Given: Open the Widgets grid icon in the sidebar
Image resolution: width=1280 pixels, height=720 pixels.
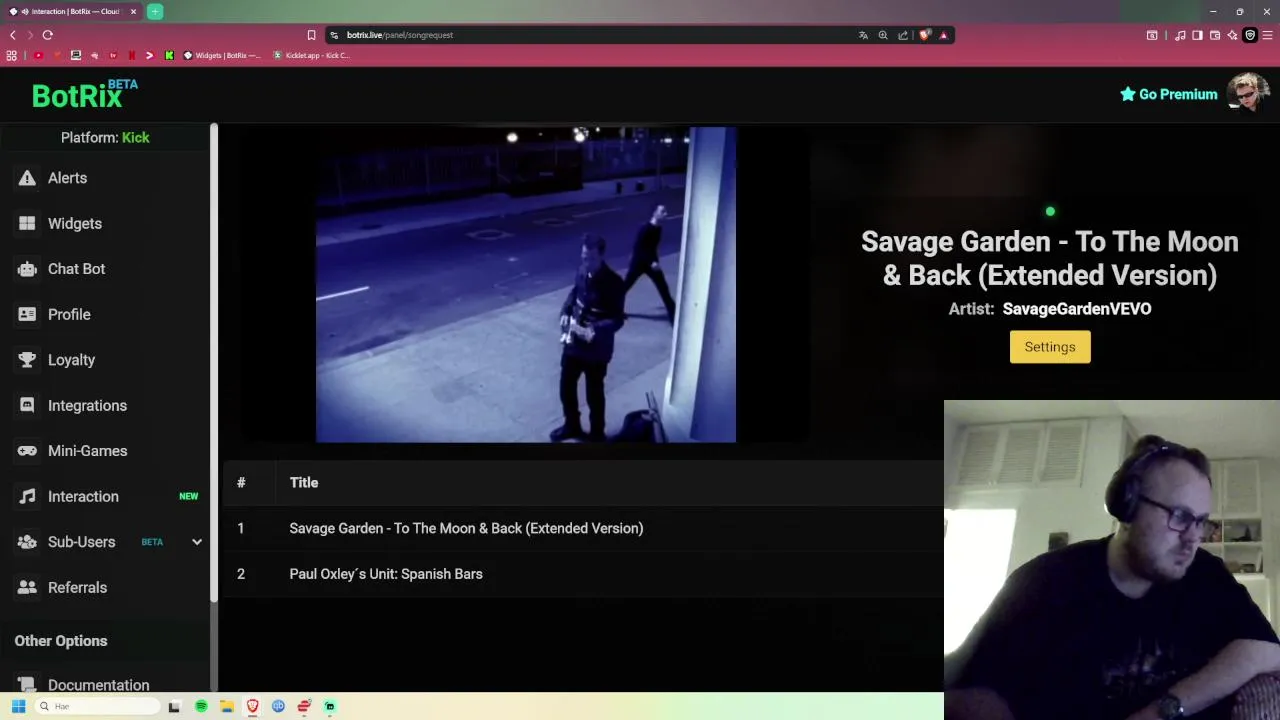Looking at the screenshot, I should [x=27, y=223].
